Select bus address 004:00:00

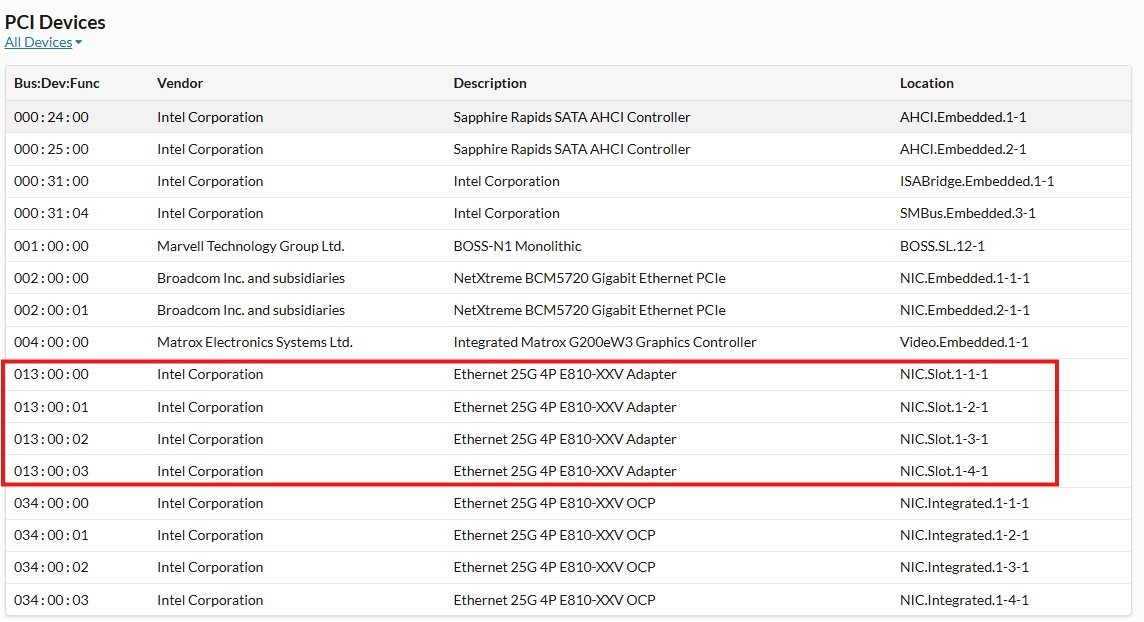pyautogui.click(x=51, y=343)
